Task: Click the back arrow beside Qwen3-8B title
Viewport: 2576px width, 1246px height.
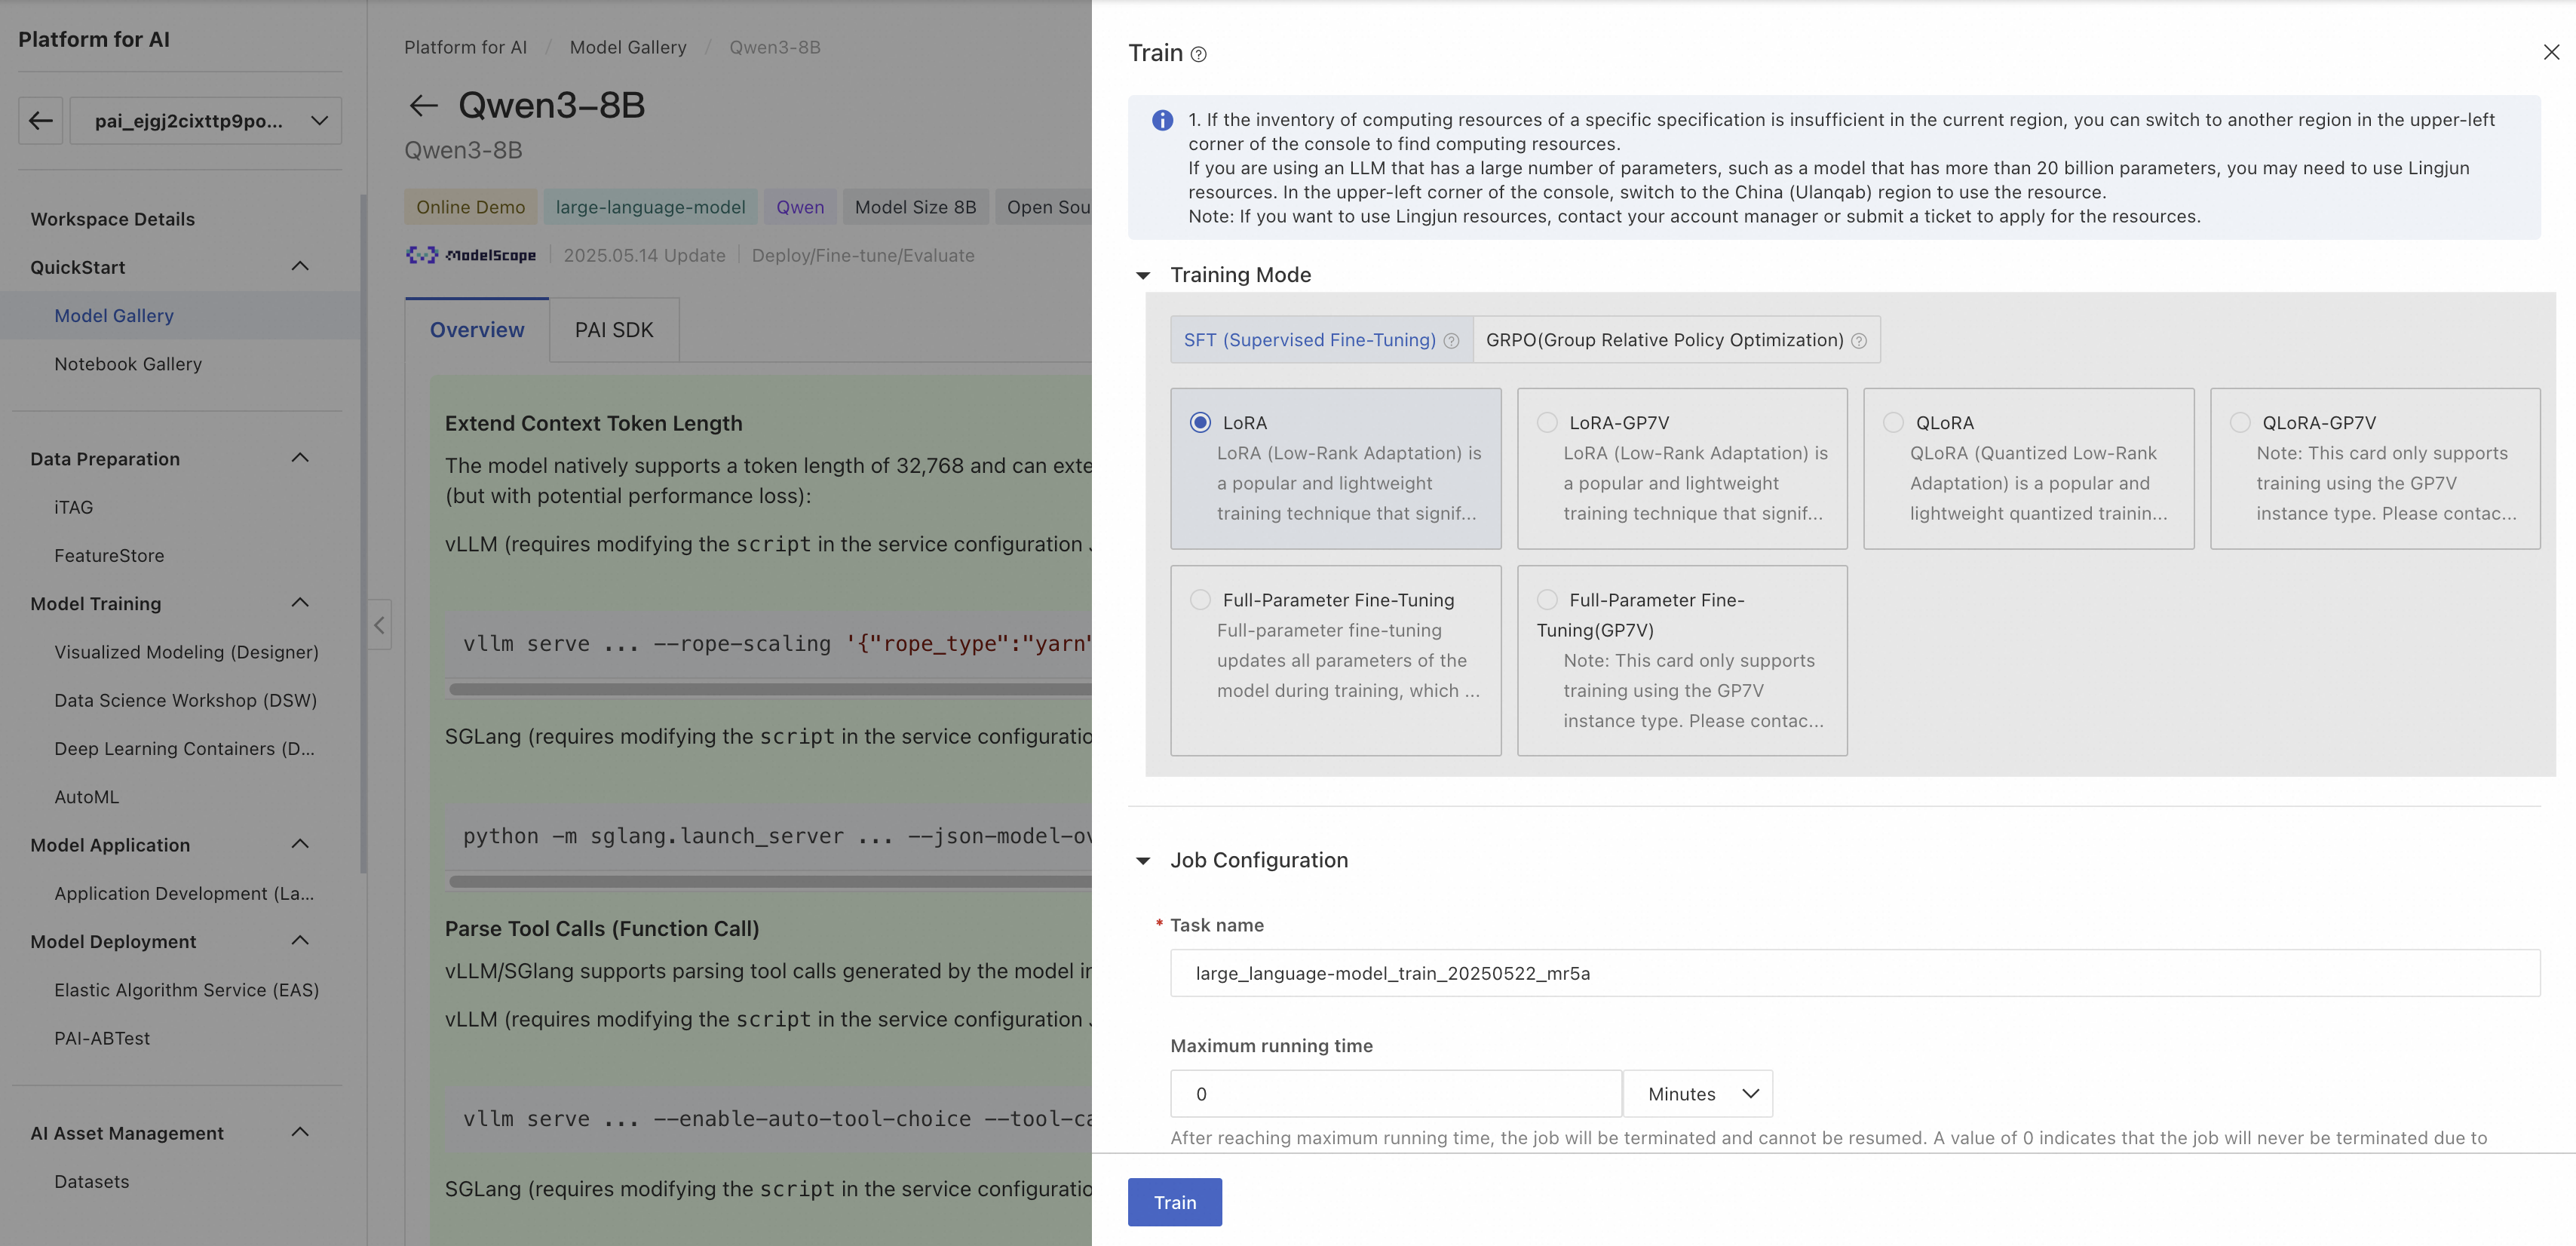Action: [x=423, y=106]
